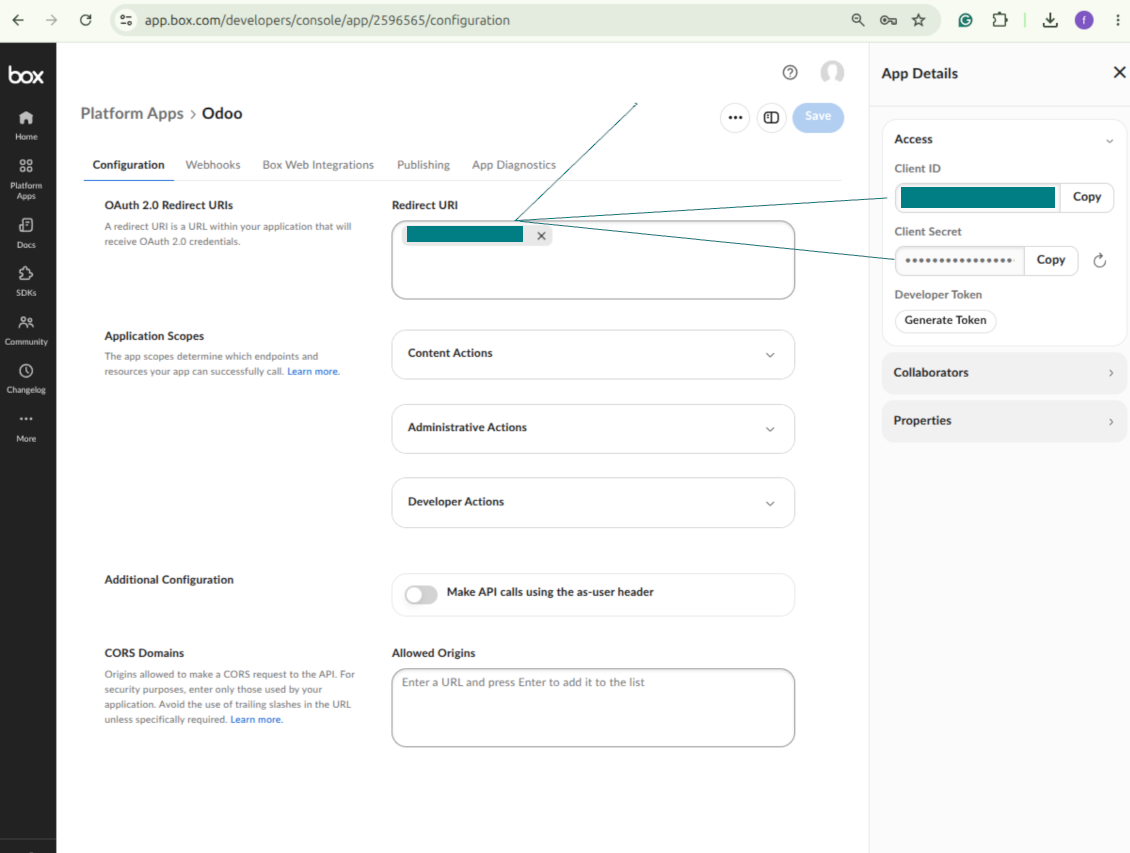Click More in the sidebar
The height and width of the screenshot is (853, 1130).
point(26,428)
